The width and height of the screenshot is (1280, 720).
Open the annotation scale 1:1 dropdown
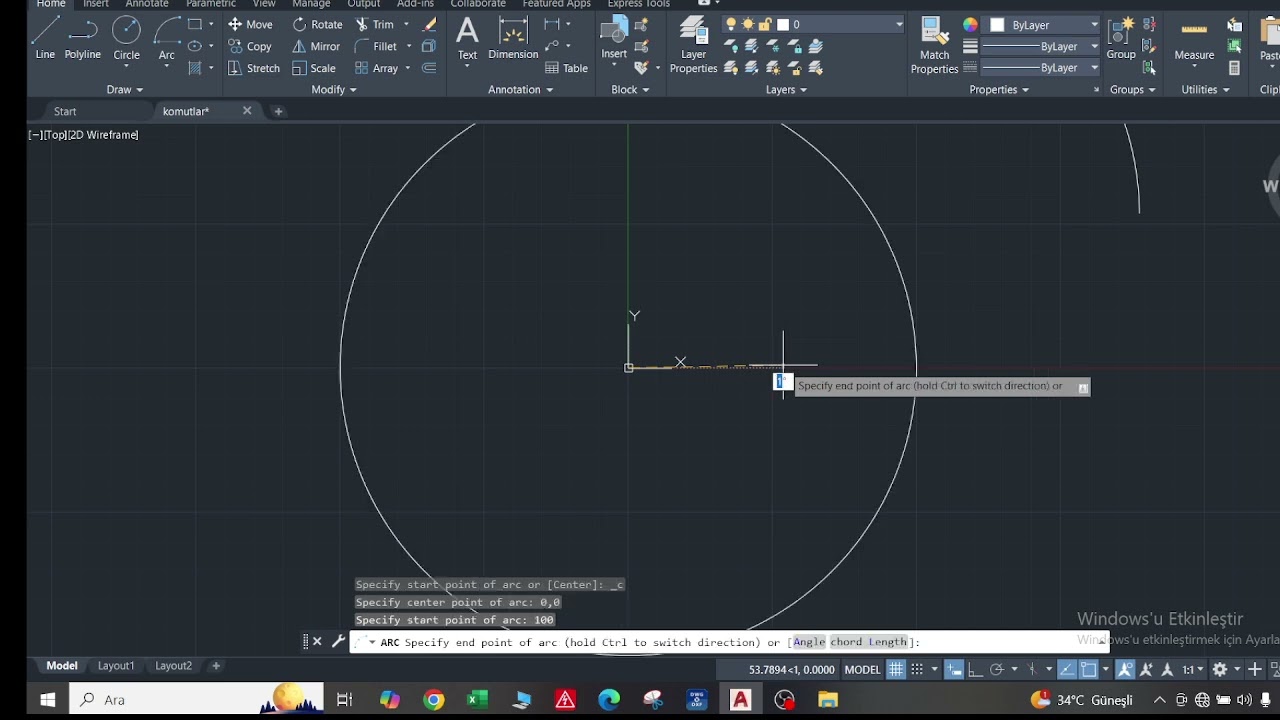pos(1193,670)
